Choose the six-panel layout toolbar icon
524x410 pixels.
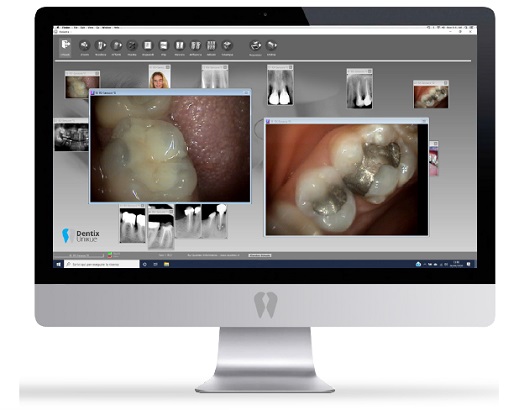pos(211,45)
